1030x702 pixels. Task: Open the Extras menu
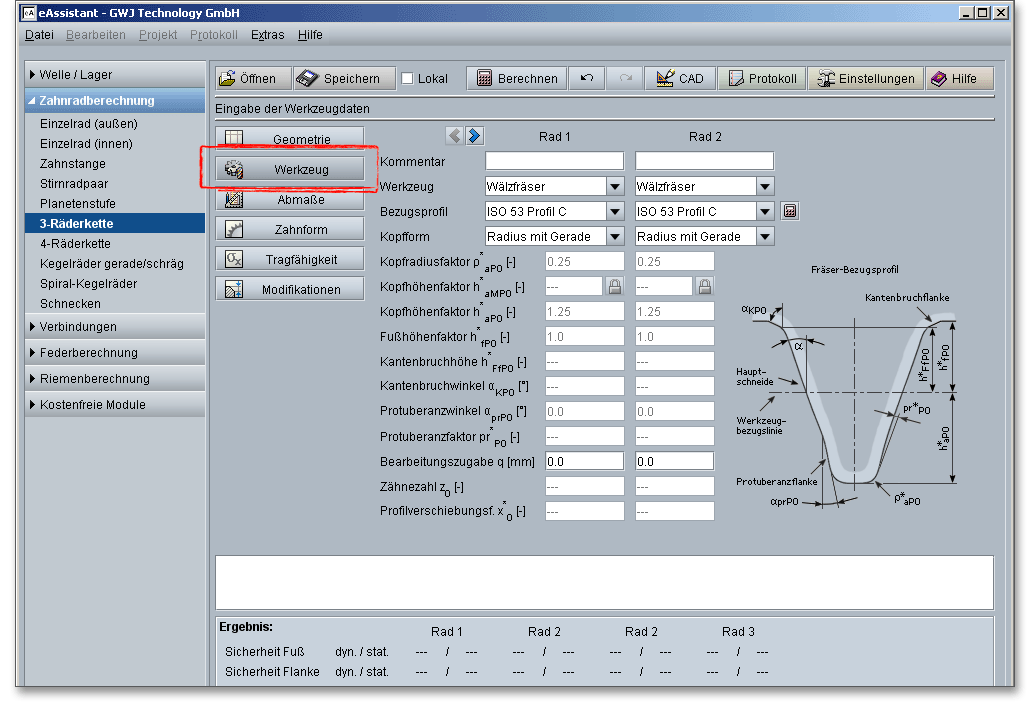(x=267, y=35)
